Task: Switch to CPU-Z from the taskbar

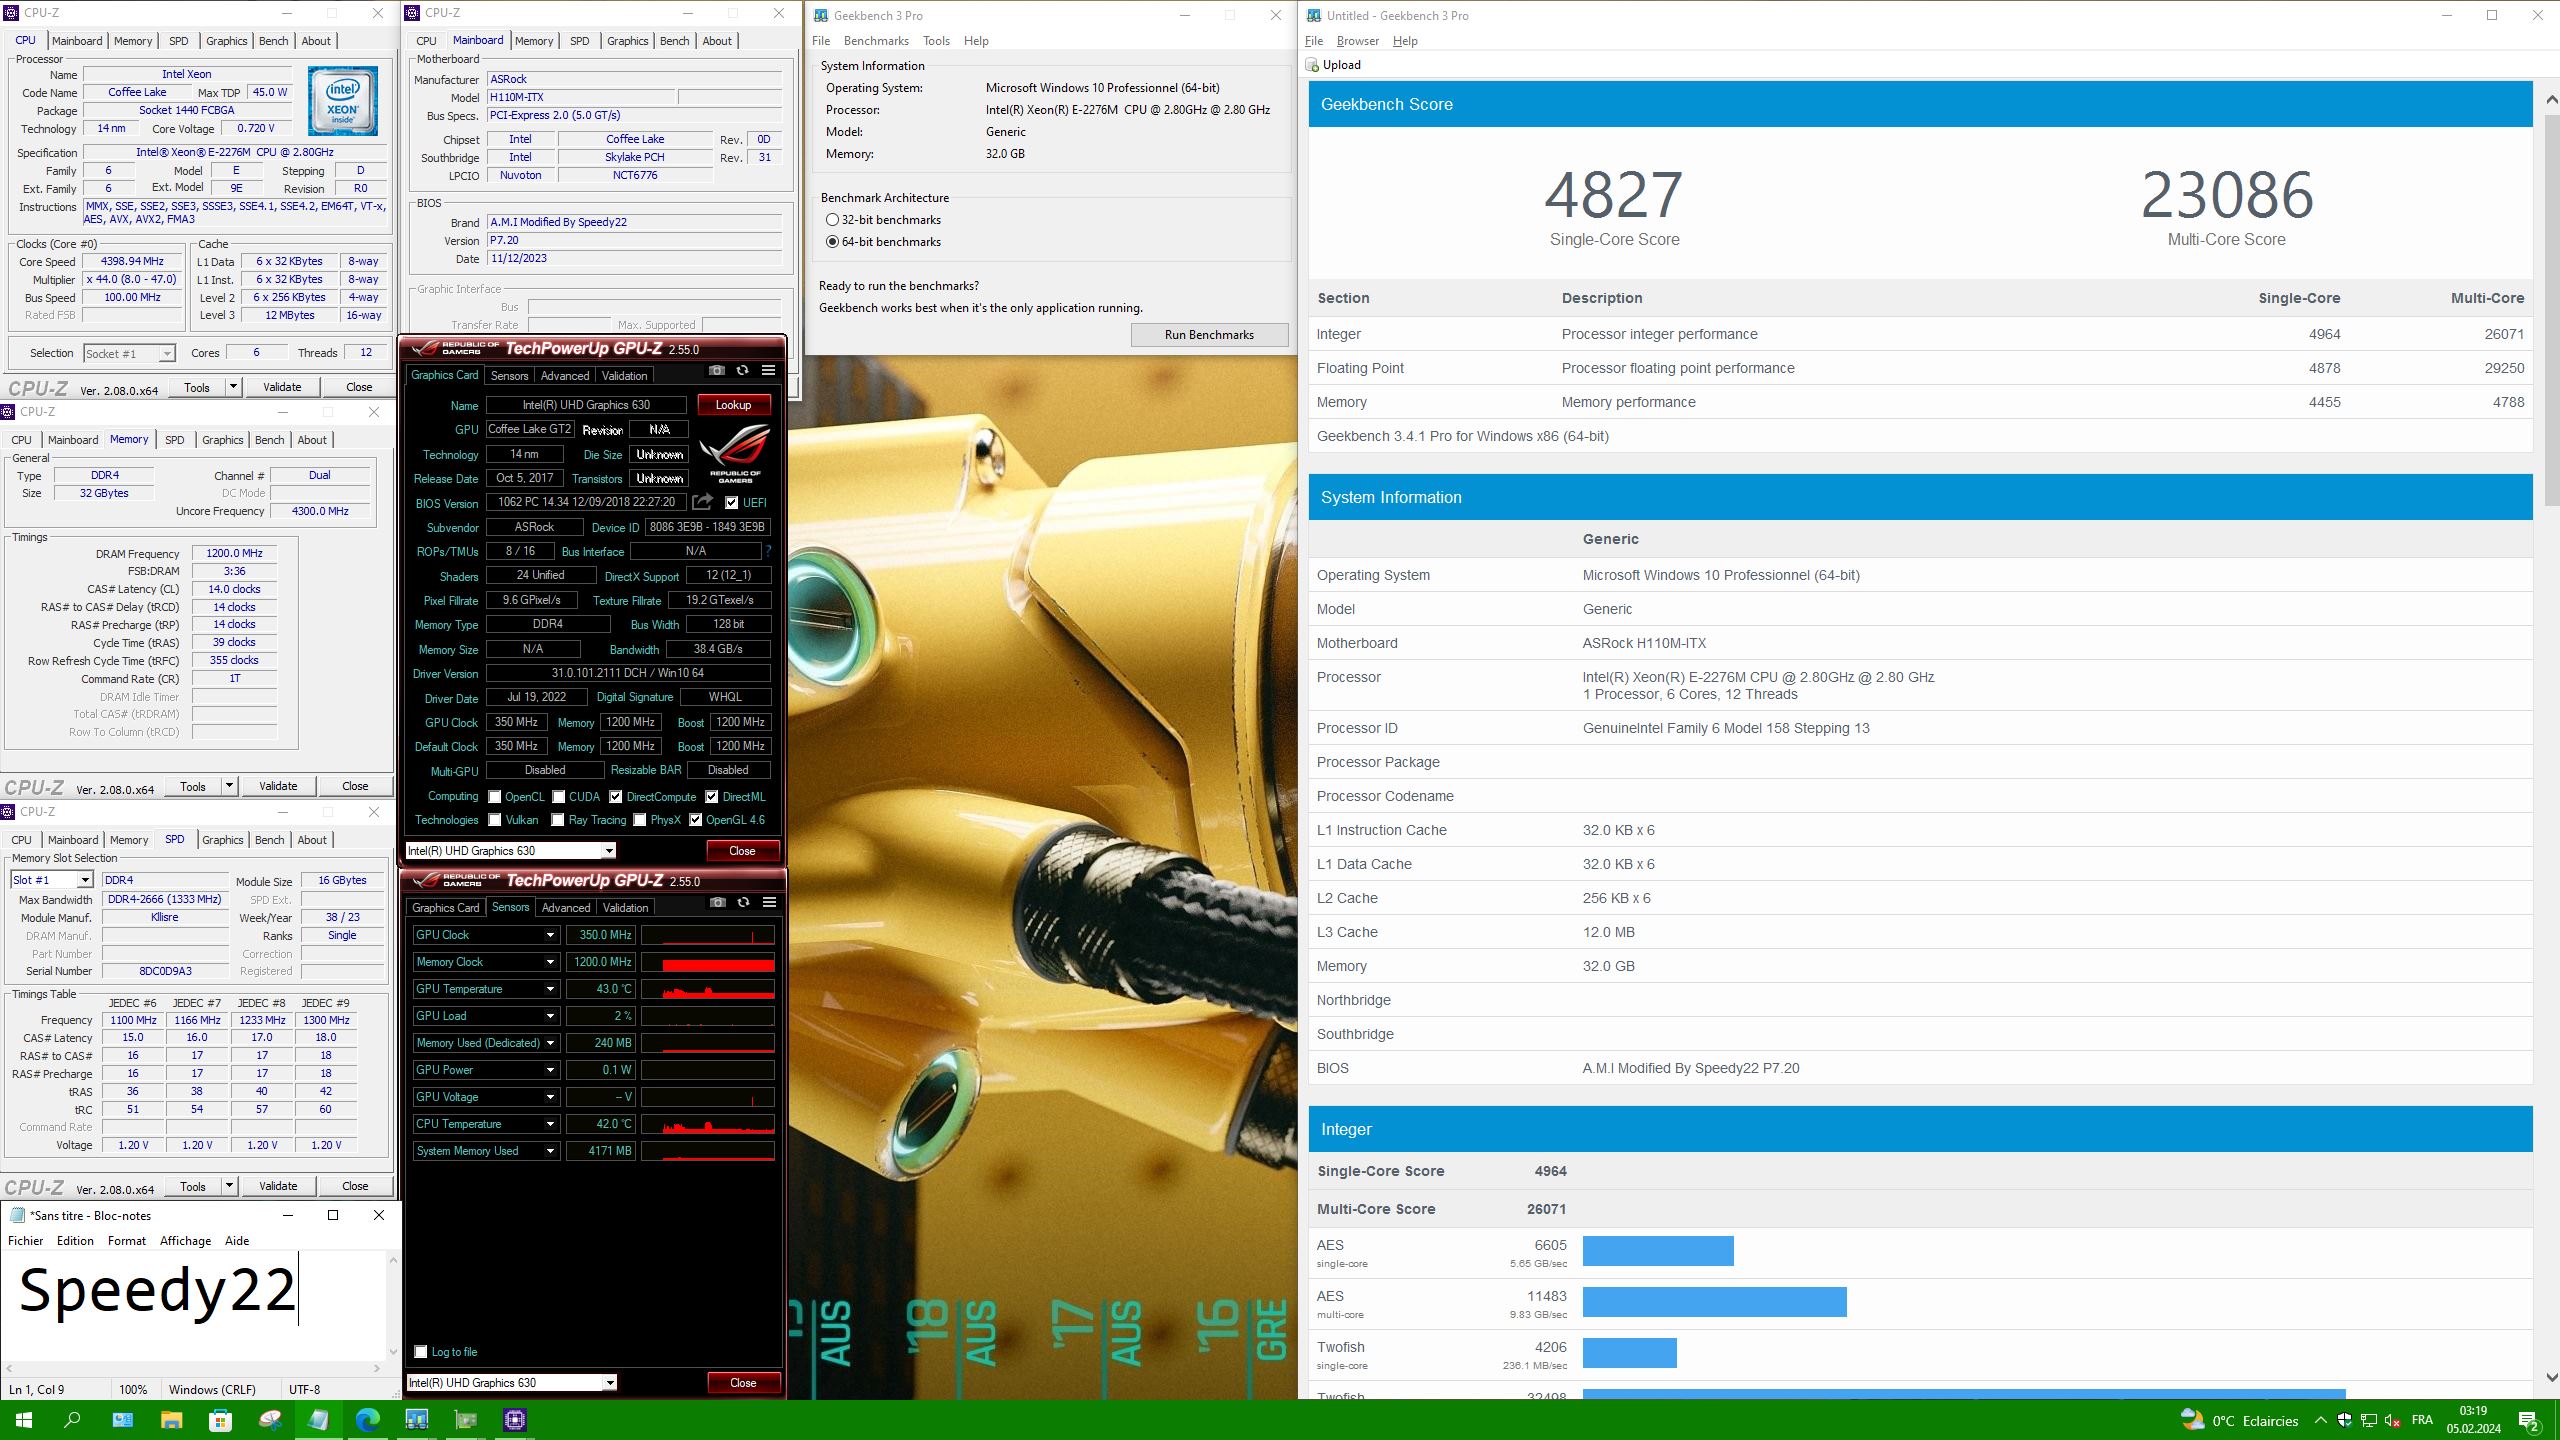Action: 514,1420
